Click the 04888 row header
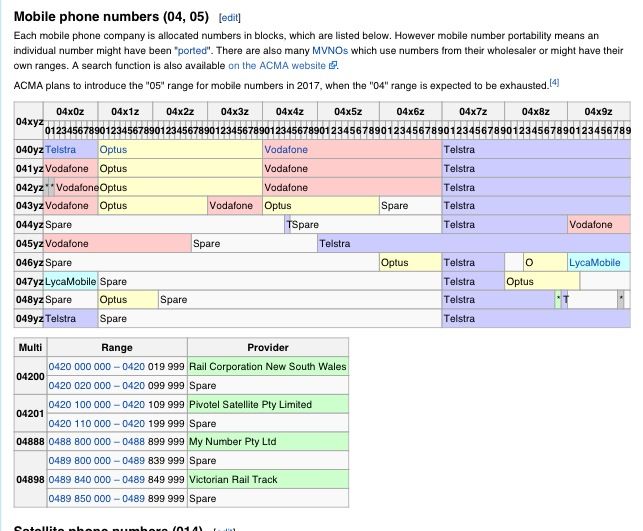Image resolution: width=643 pixels, height=531 pixels. (x=31, y=442)
